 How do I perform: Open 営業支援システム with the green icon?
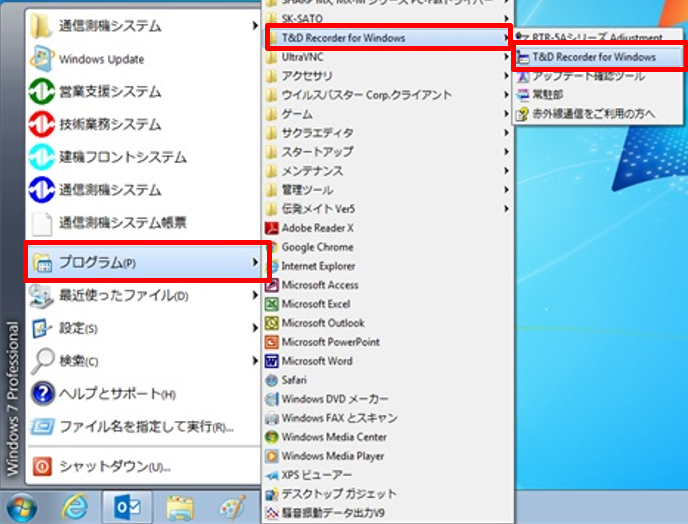pos(143,92)
